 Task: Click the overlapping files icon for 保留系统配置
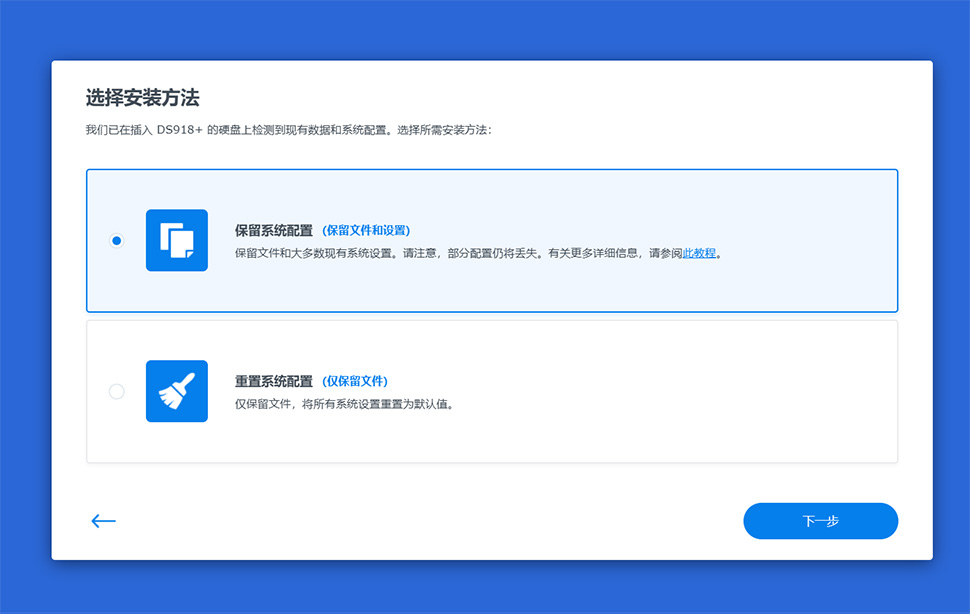click(177, 241)
